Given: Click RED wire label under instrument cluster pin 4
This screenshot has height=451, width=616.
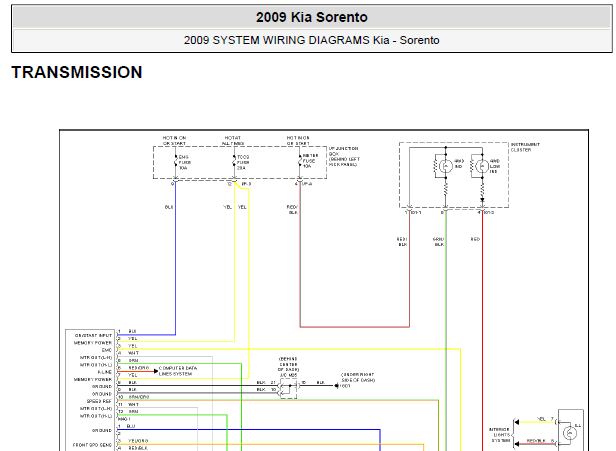Looking at the screenshot, I should tap(475, 239).
